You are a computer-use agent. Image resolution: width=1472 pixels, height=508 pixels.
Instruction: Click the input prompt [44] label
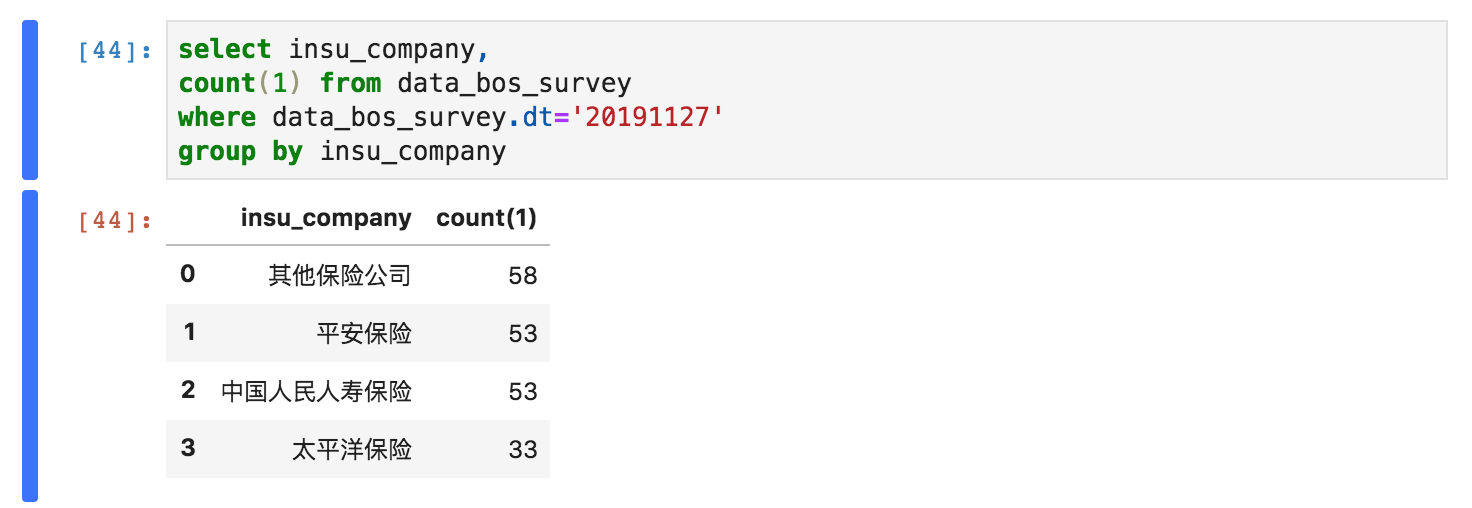pos(116,50)
